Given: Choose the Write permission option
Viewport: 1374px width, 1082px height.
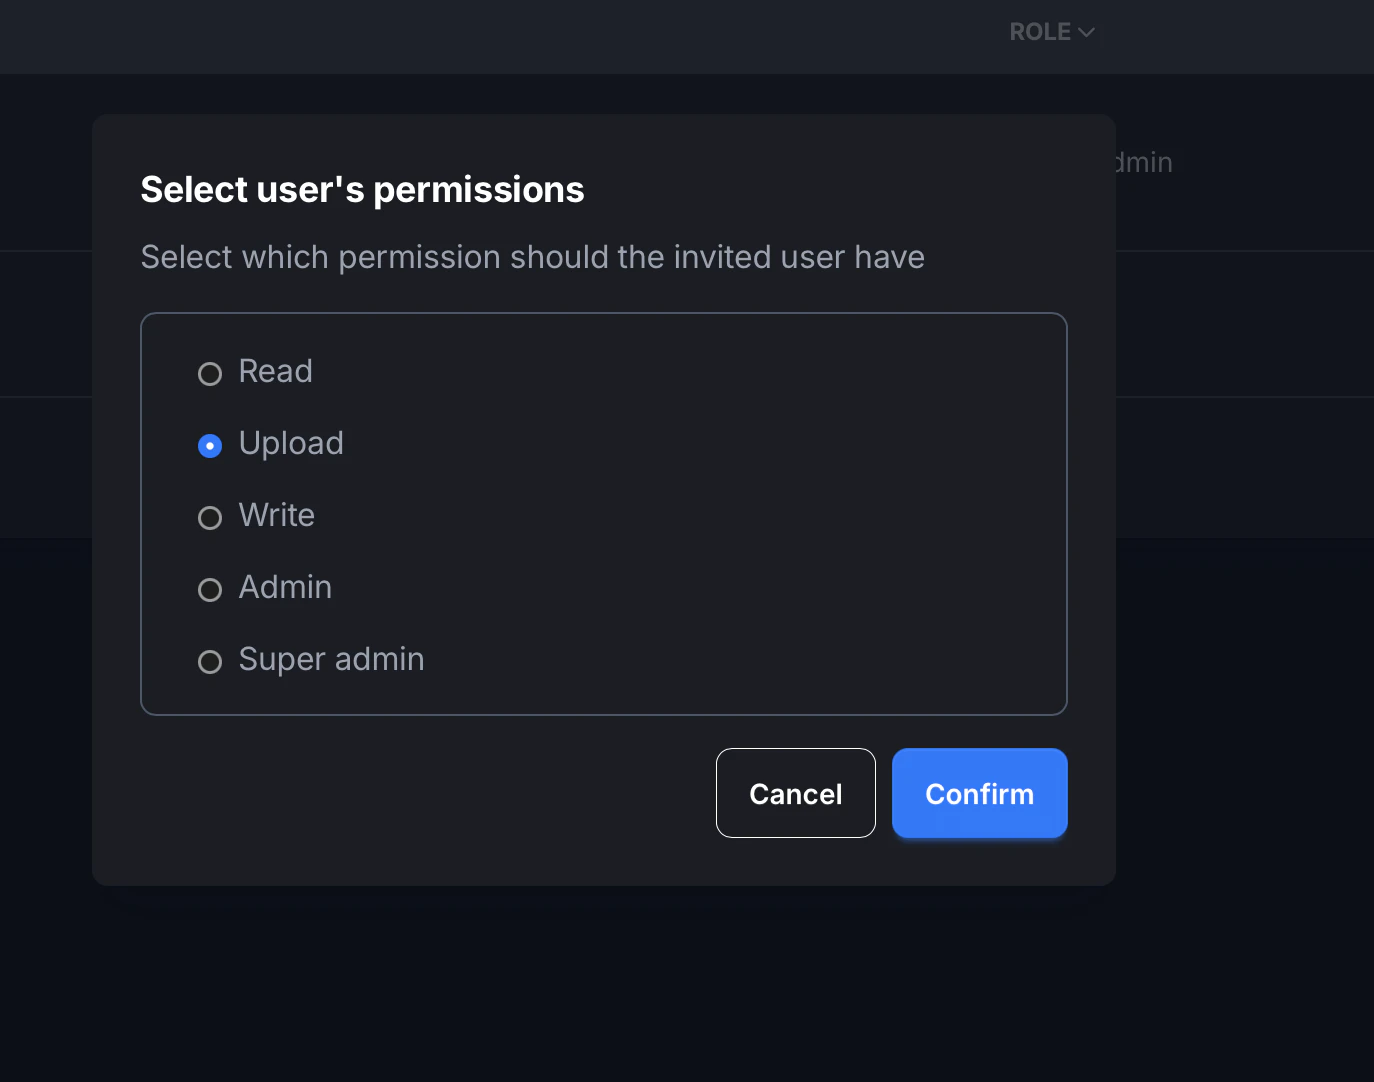Looking at the screenshot, I should pos(209,517).
